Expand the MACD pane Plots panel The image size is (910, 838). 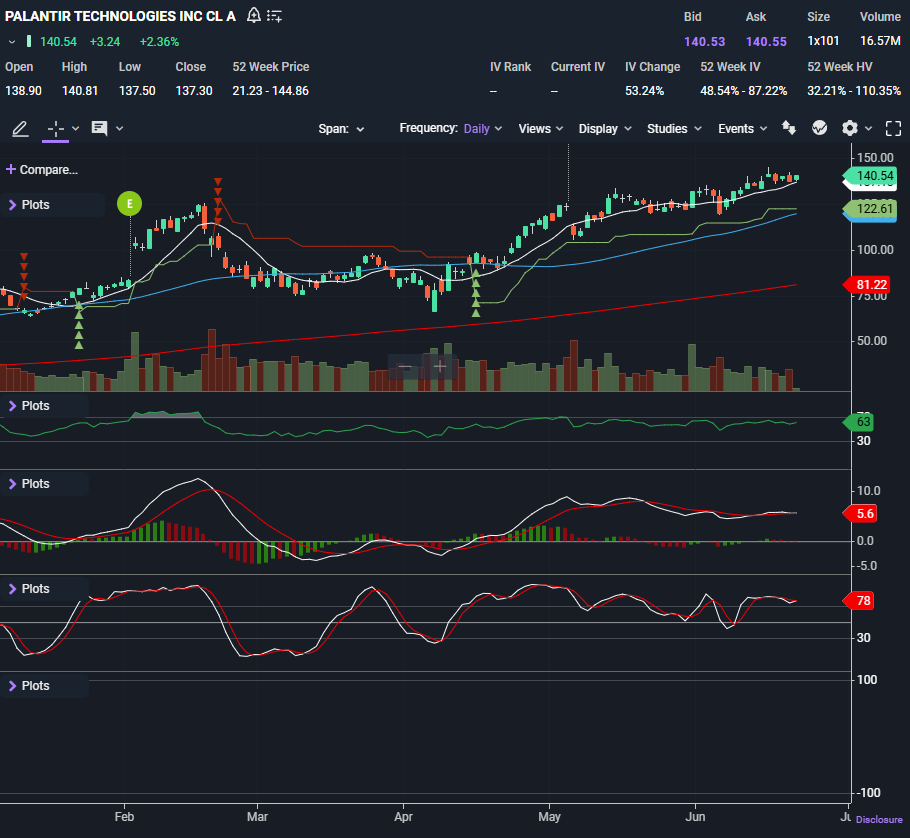coord(29,484)
